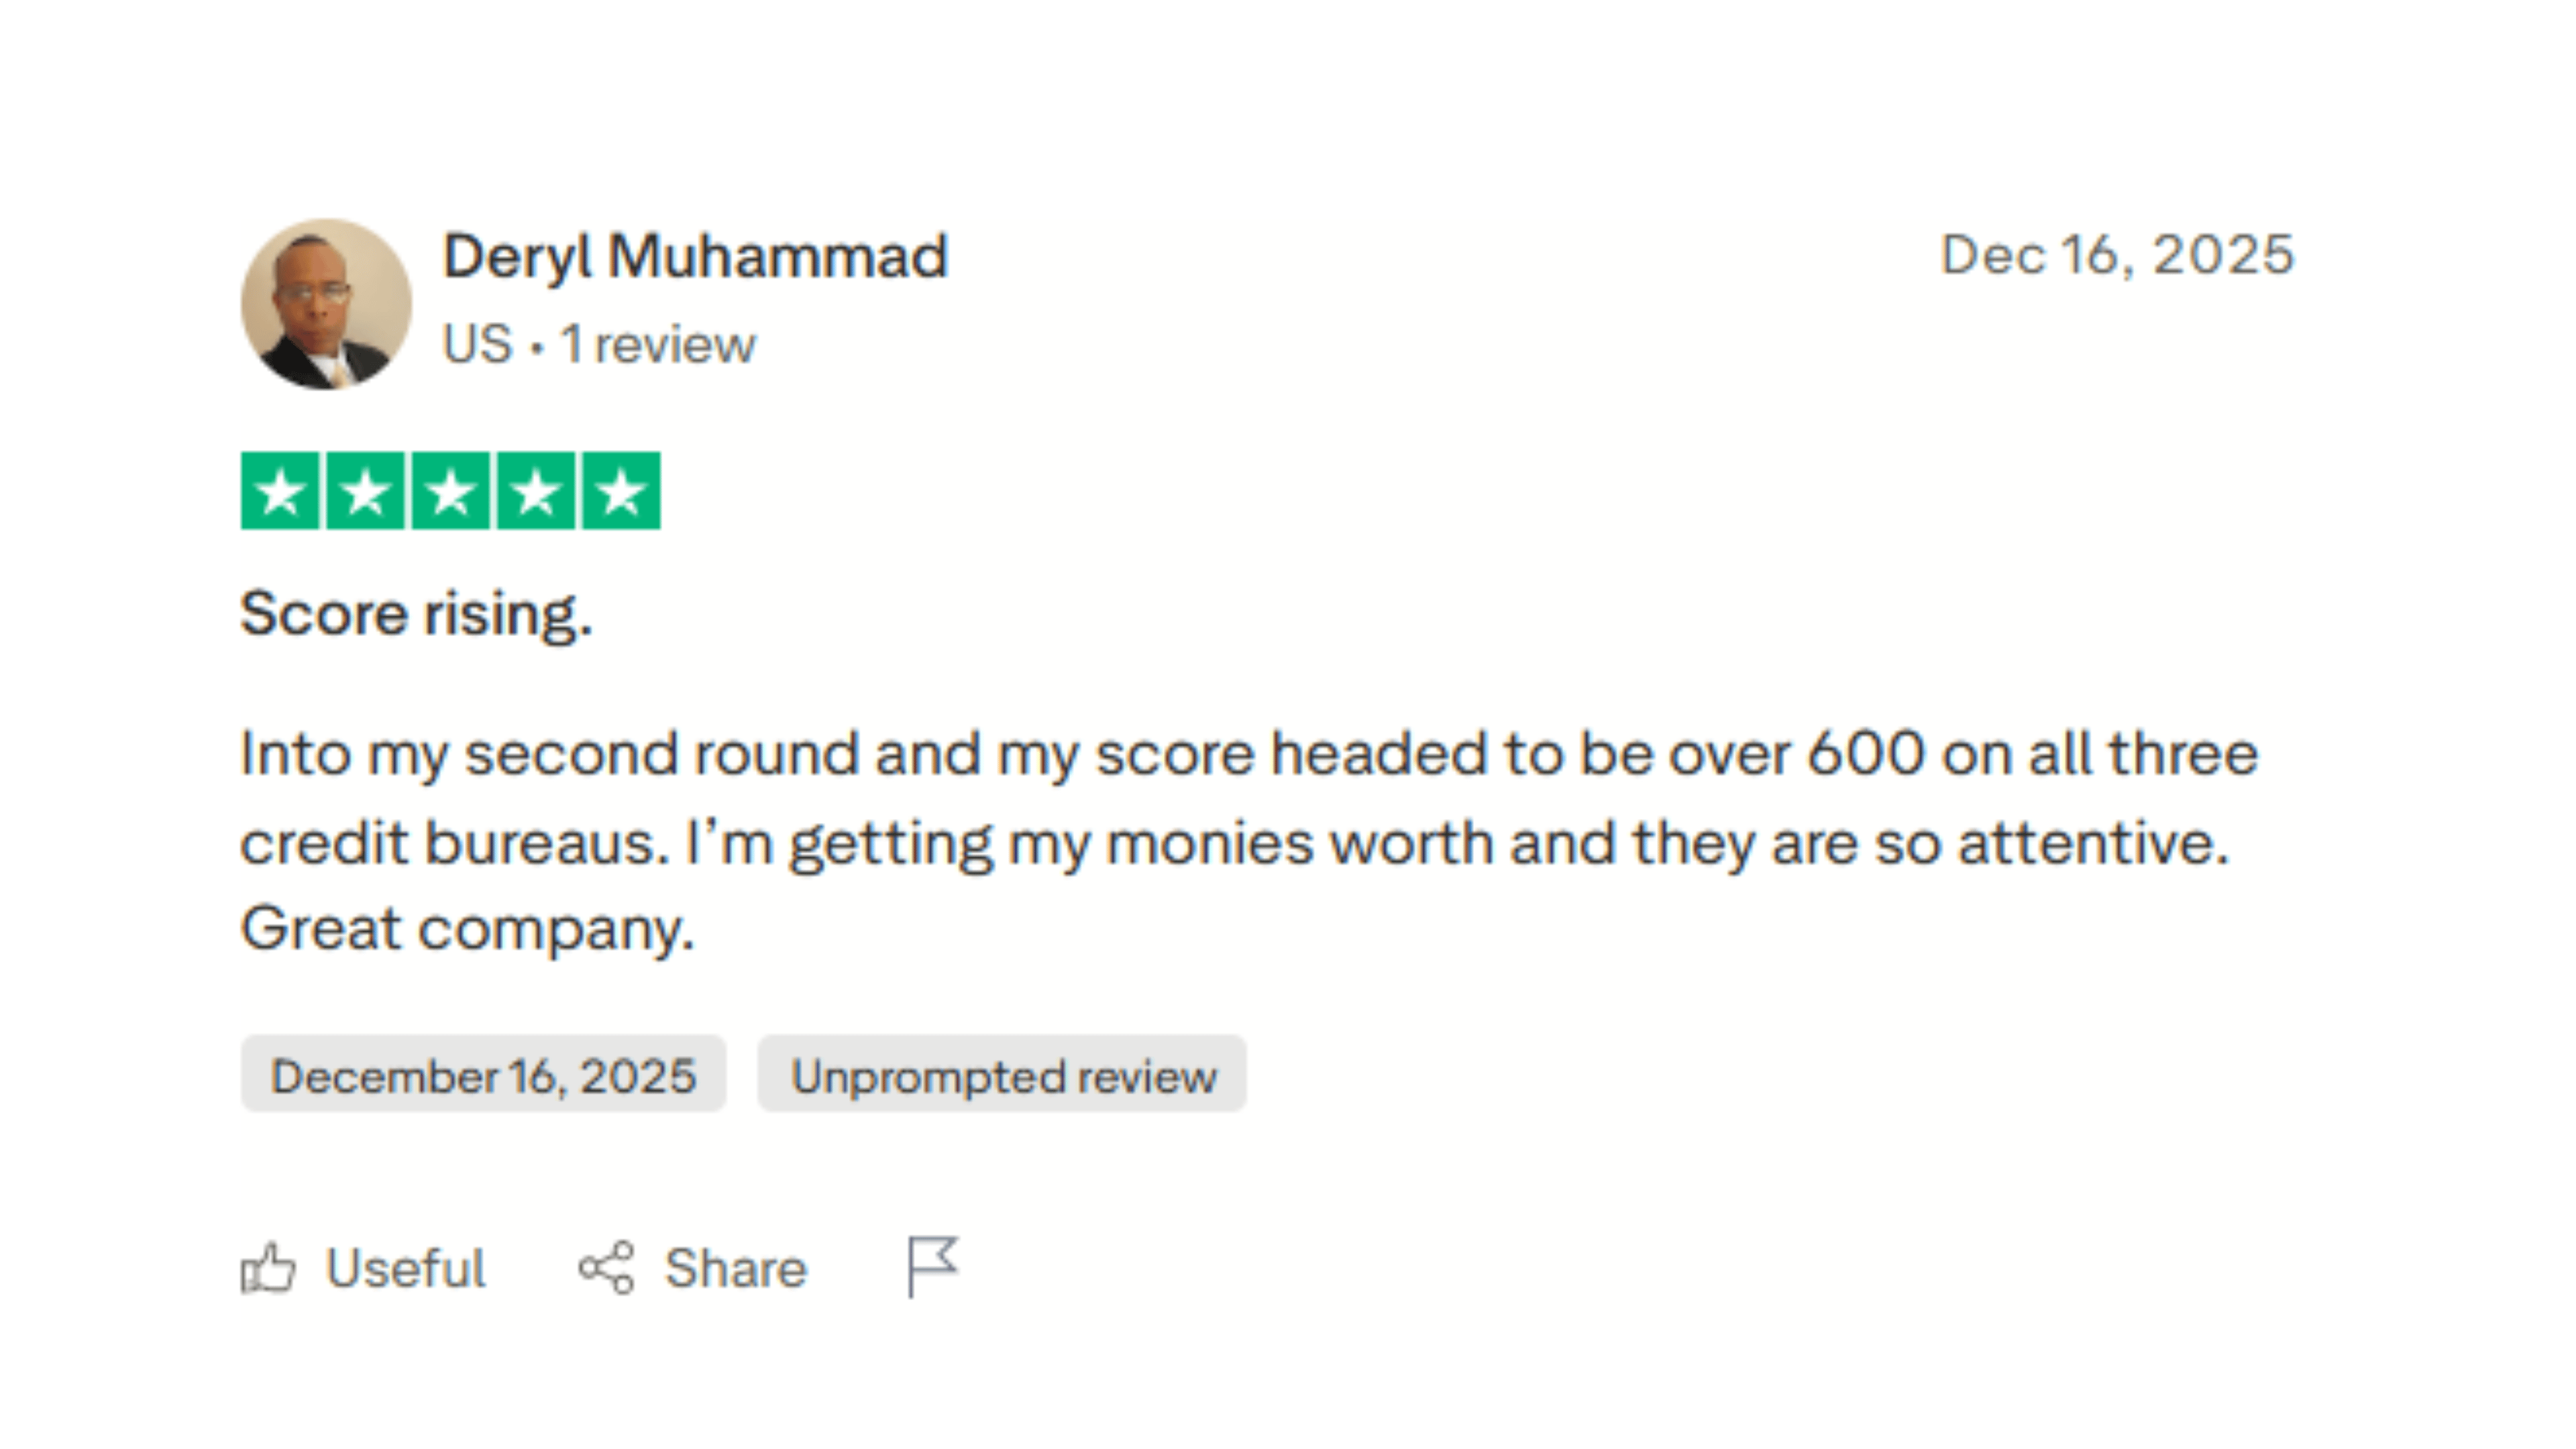Open Deryl Muhammad's profile photo
Image resolution: width=2576 pixels, height=1449 pixels.
(326, 304)
